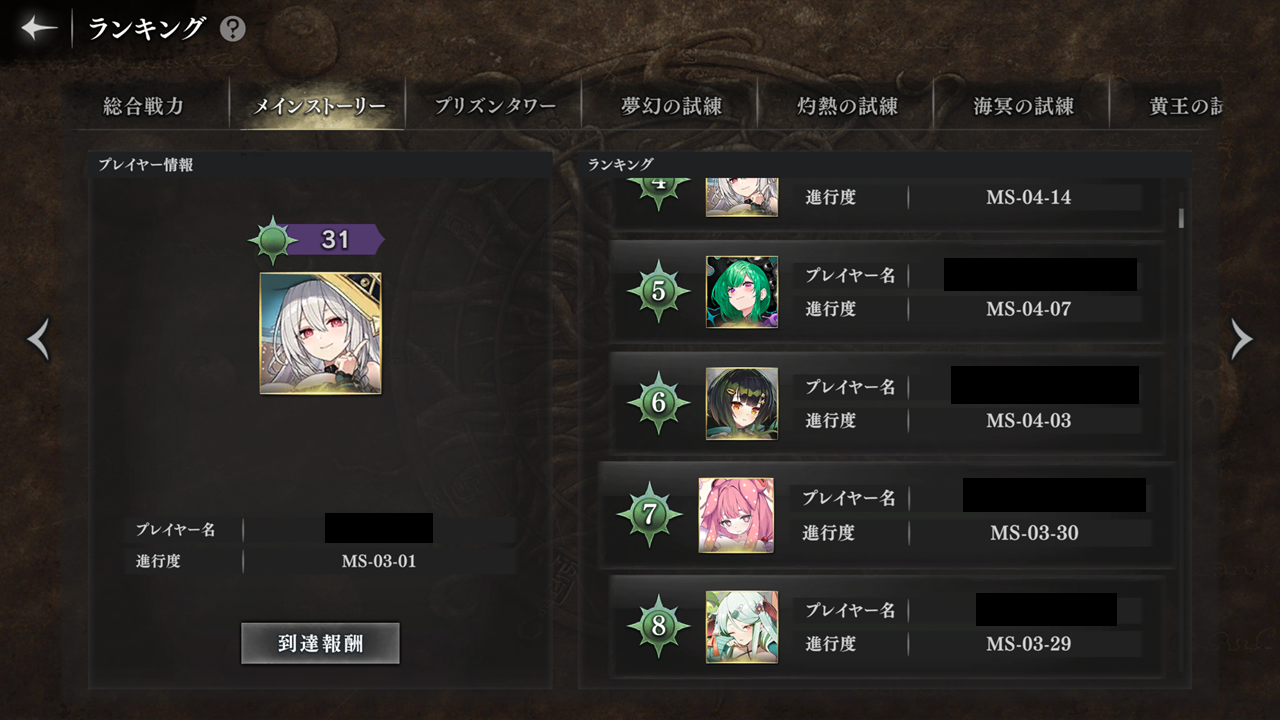The height and width of the screenshot is (720, 1280).
Task: Select the rank 5 green star badge
Action: tap(658, 291)
